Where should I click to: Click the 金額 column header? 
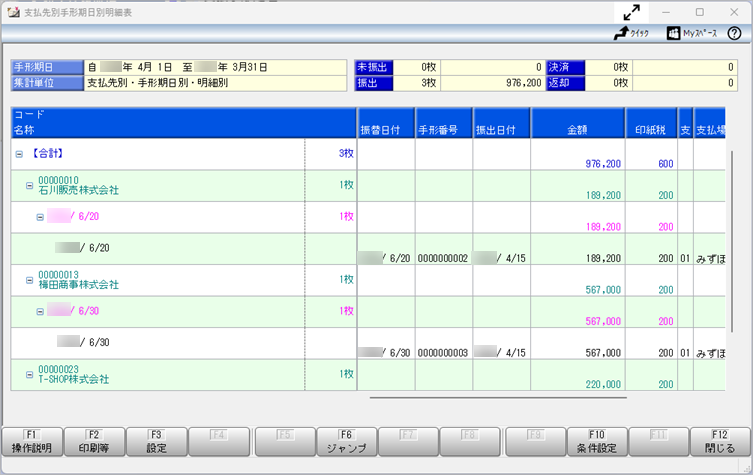click(578, 130)
